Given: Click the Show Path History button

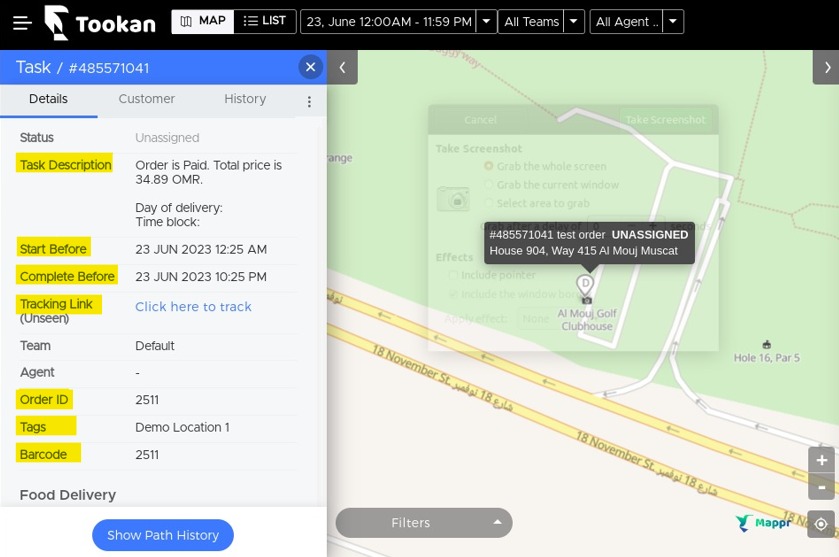Looking at the screenshot, I should click(163, 535).
